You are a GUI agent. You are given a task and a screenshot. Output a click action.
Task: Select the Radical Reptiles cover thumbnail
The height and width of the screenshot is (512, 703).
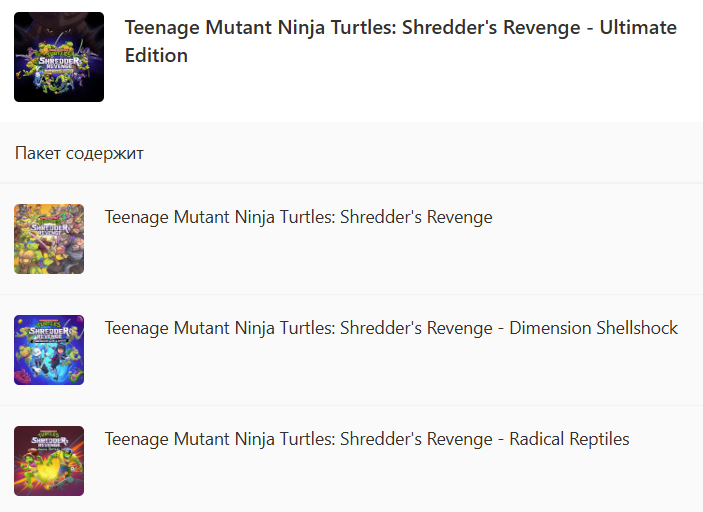click(x=49, y=461)
